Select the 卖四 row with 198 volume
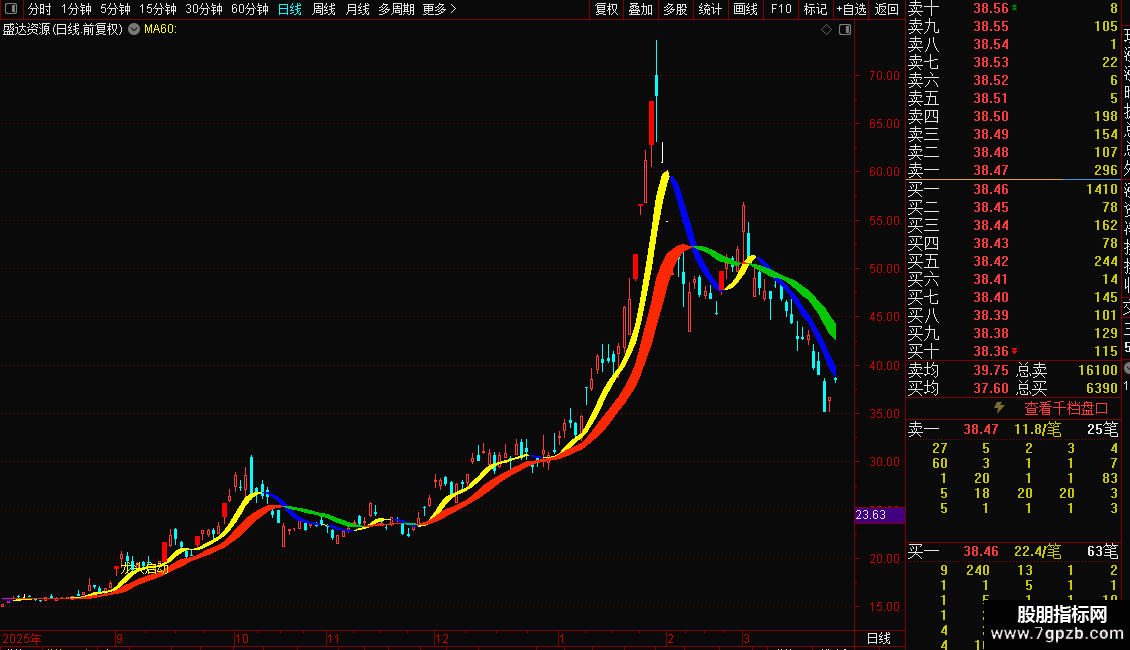The width and height of the screenshot is (1130, 650). pos(1013,116)
